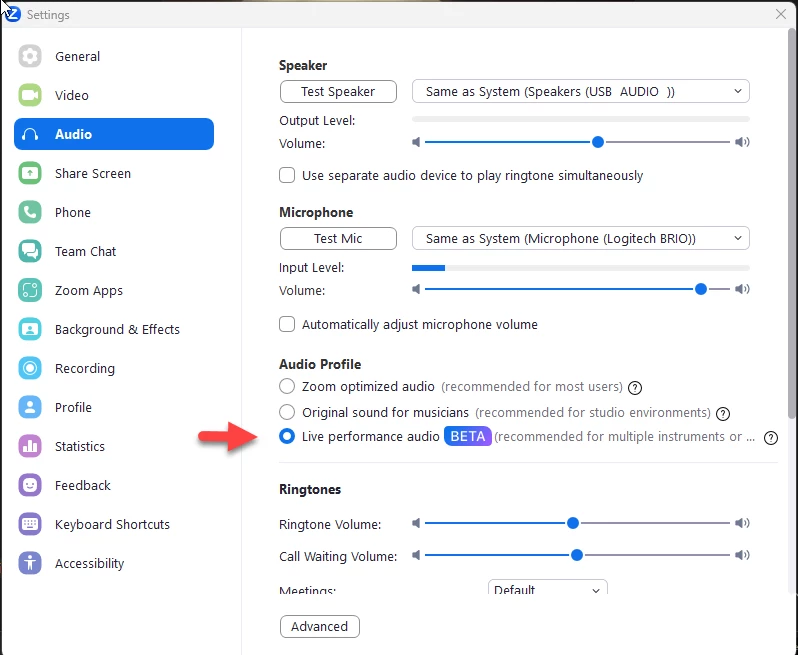Click the settings vertical scrollbar
Image resolution: width=798 pixels, height=655 pixels.
coord(792,224)
